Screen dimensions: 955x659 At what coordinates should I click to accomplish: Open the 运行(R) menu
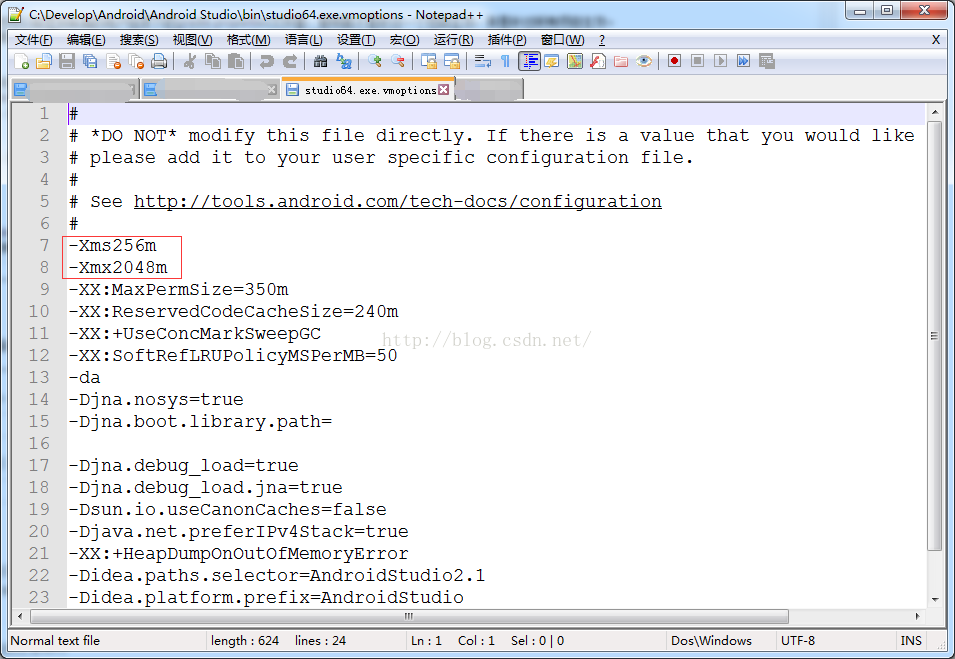(453, 40)
